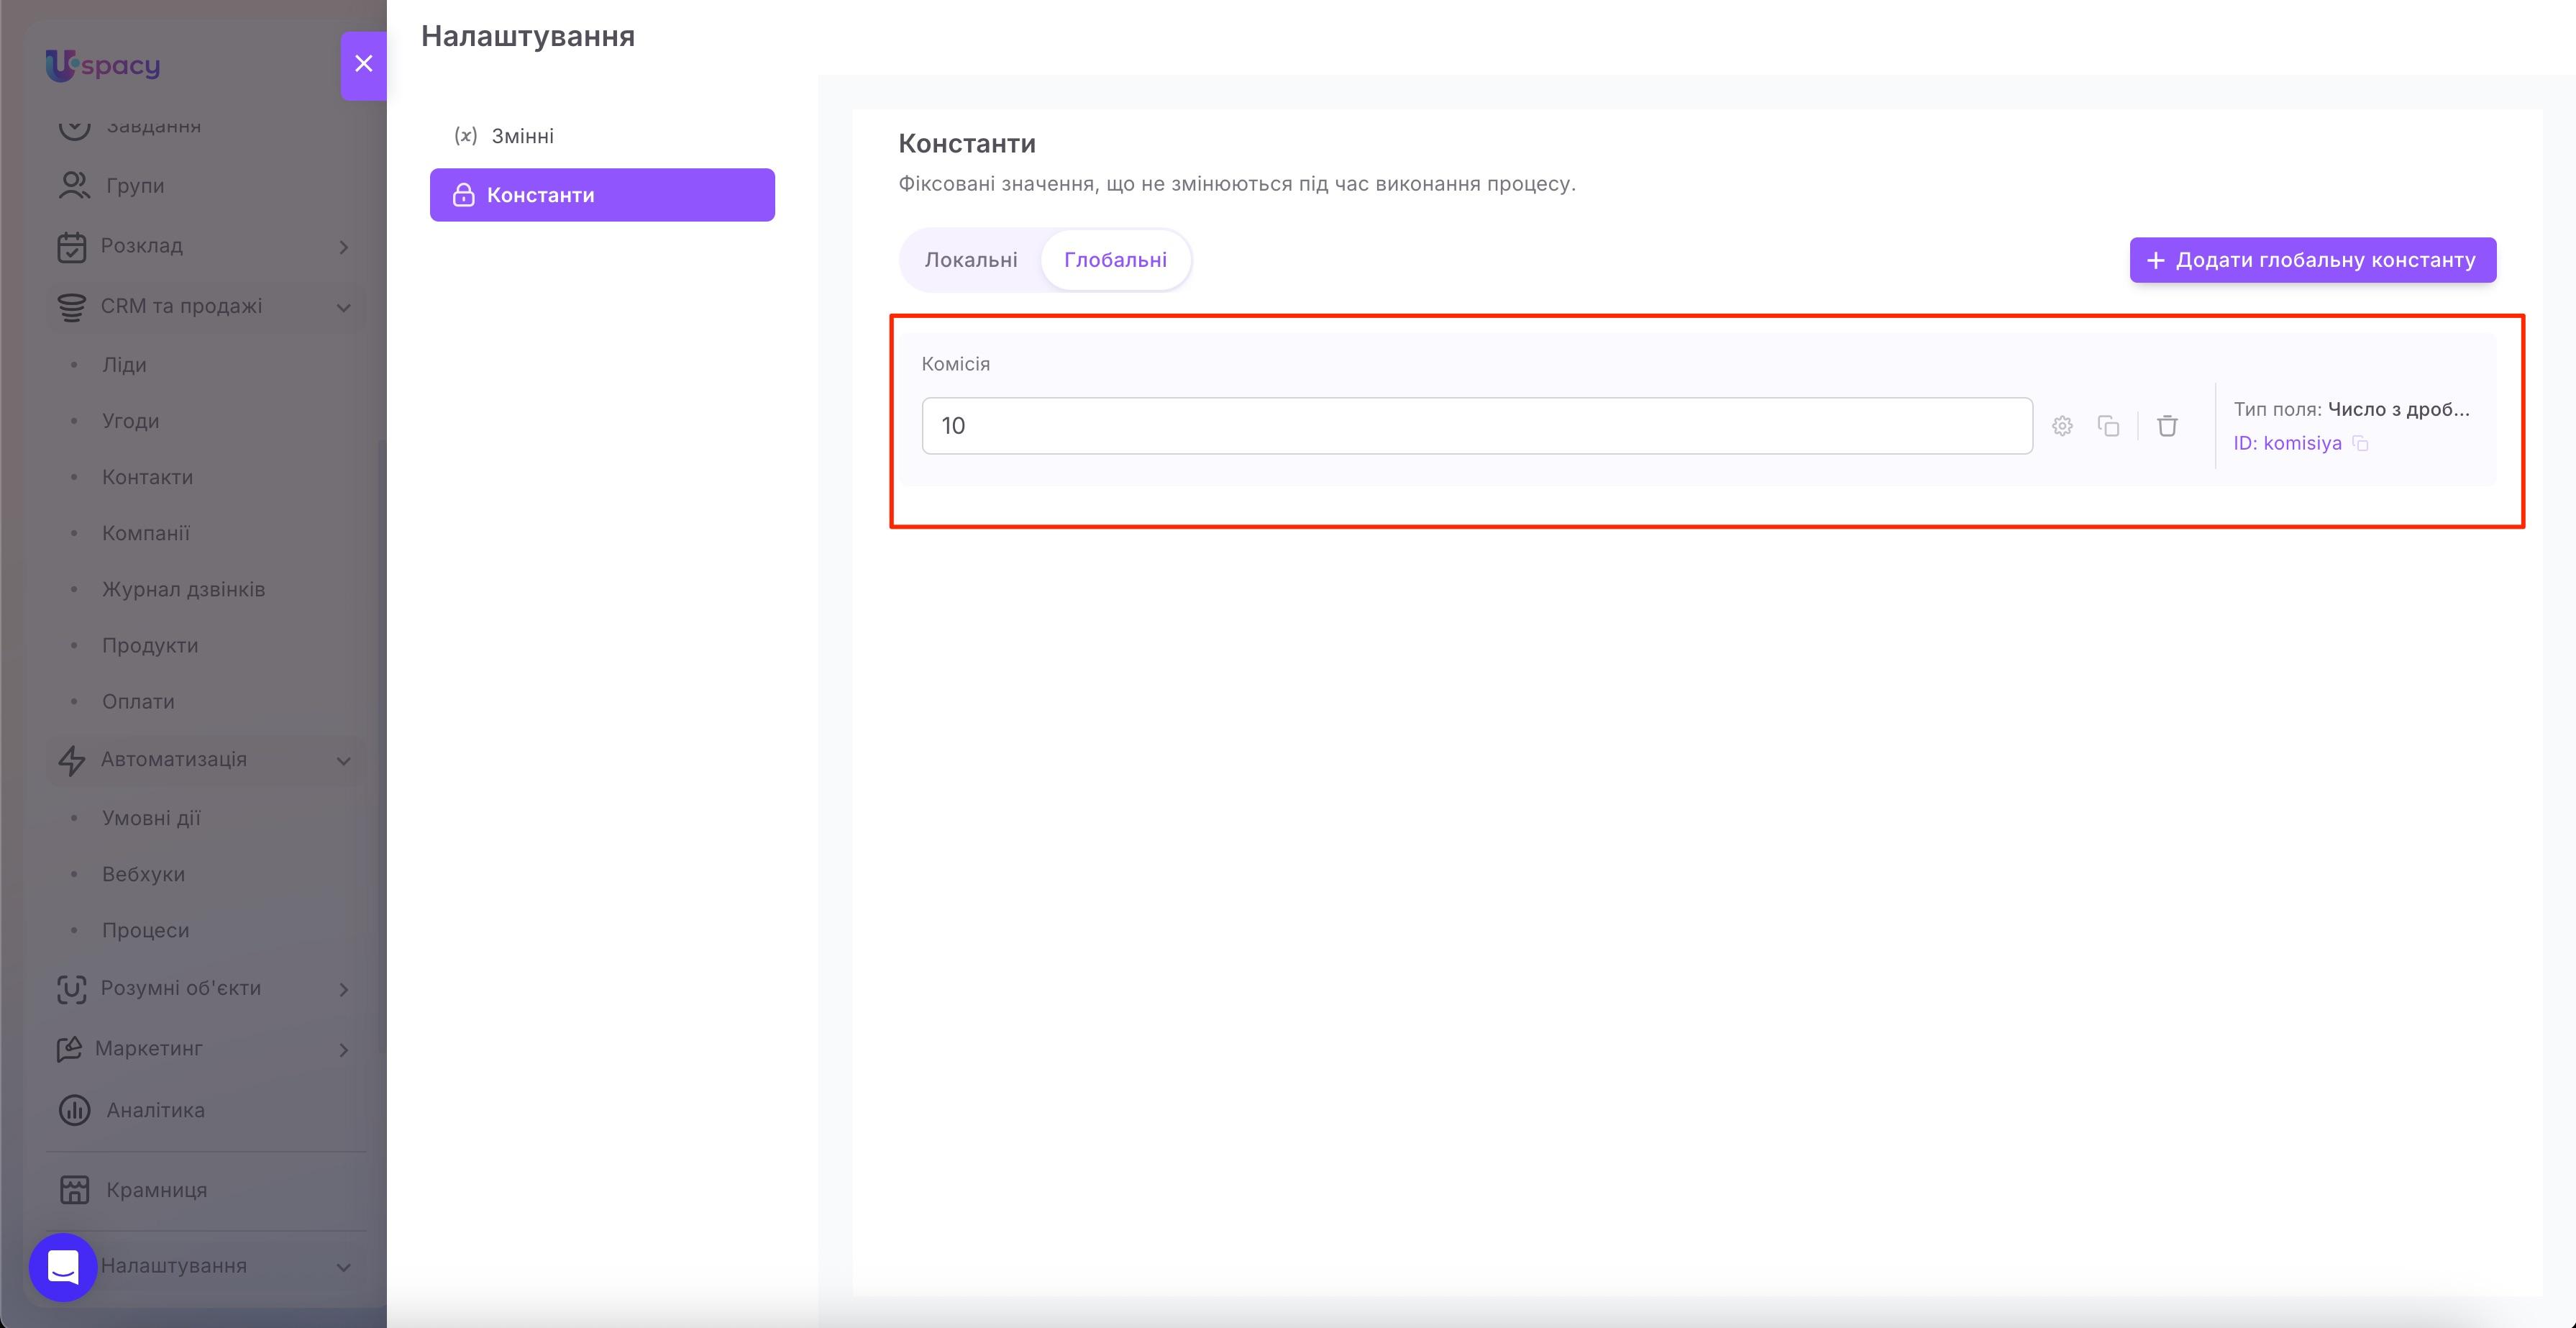Screen dimensions: 2576x1328
Task: Expand the Налаштування sidebar chevron
Action: (x=343, y=1267)
